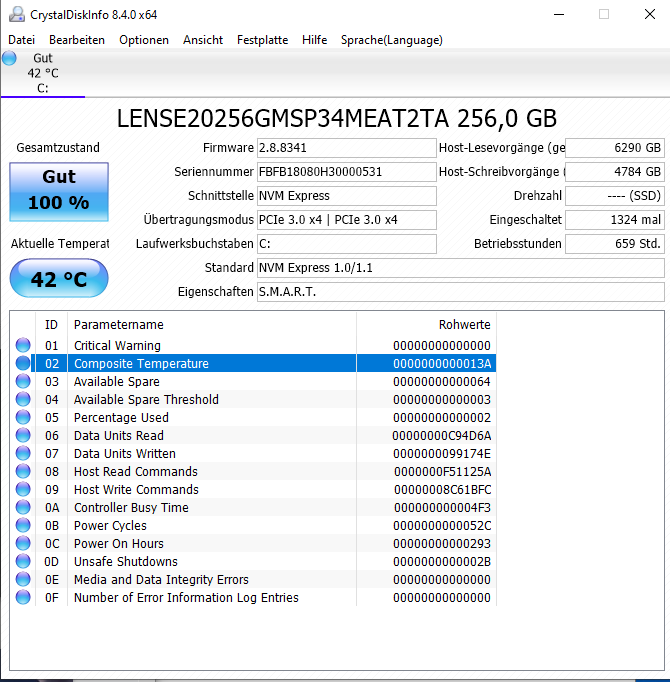Click the Eingeschaltet value 1324 mal
This screenshot has width=670, height=682.
tap(615, 220)
